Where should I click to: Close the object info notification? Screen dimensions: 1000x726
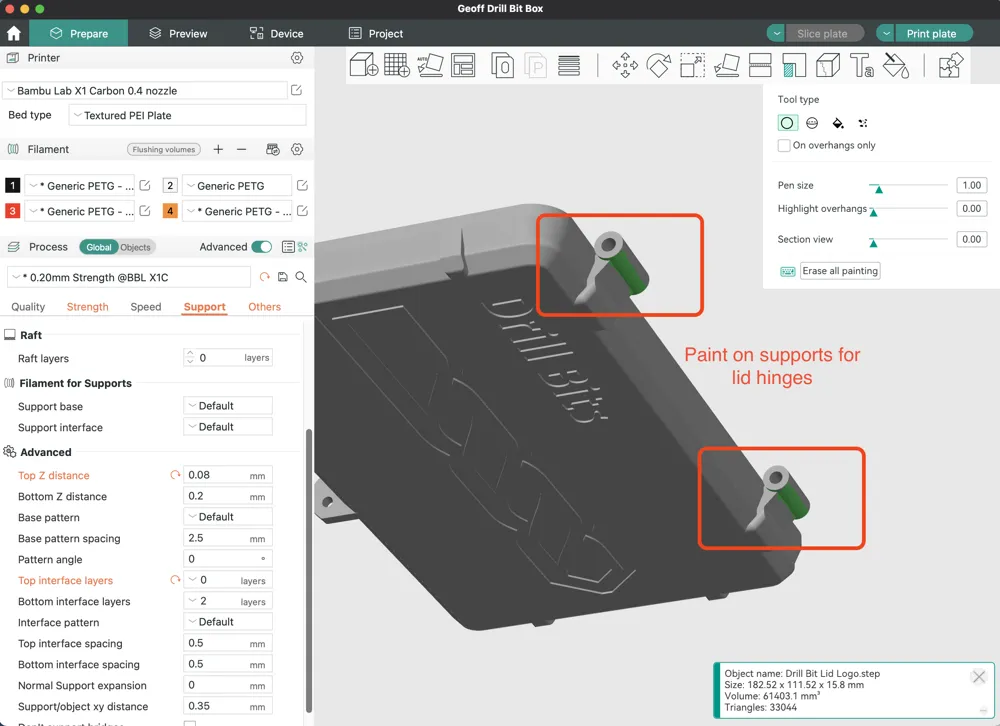pyautogui.click(x=978, y=676)
